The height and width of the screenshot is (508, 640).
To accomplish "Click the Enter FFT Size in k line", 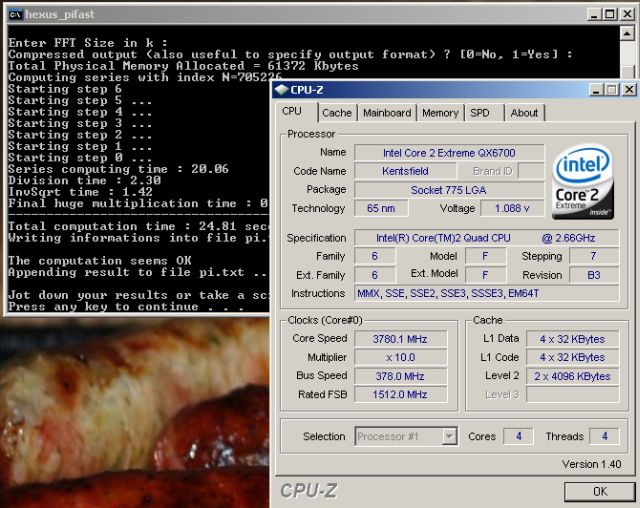I will click(88, 43).
